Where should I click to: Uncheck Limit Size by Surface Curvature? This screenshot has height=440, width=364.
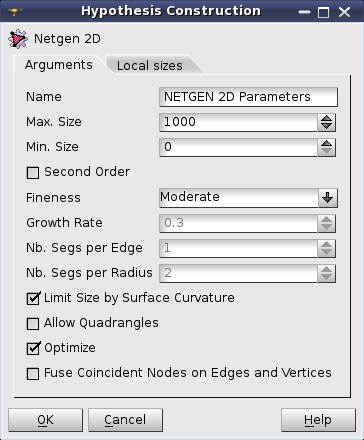[x=33, y=298]
